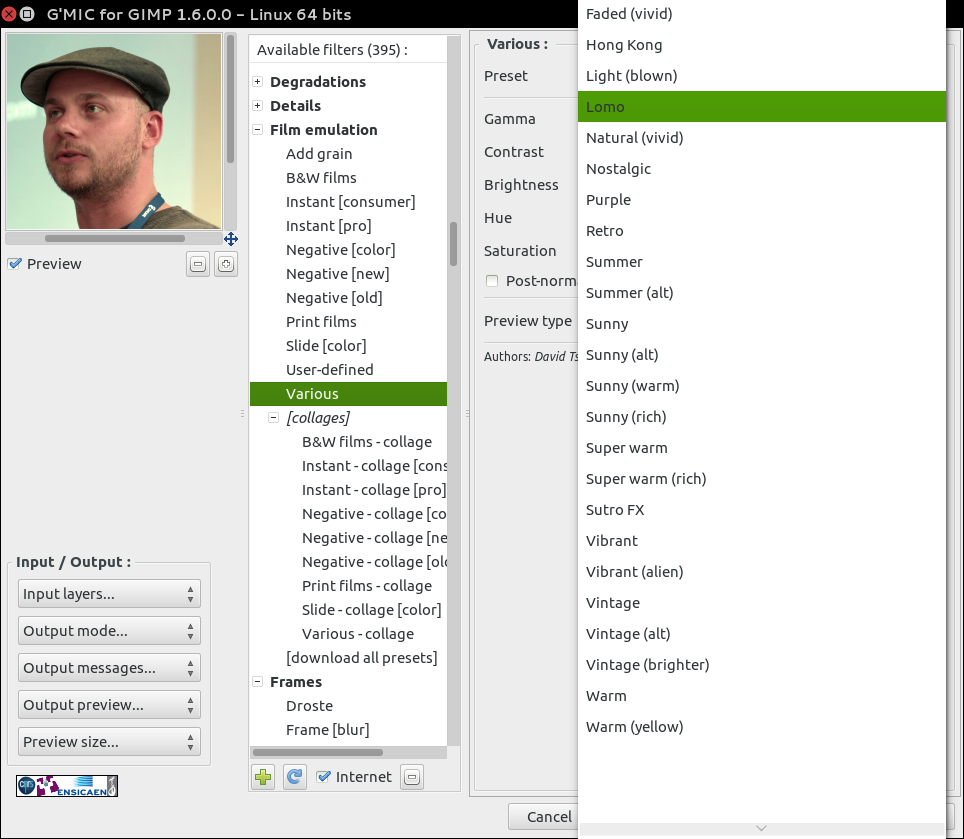Refresh the filter list
This screenshot has width=964, height=839.
click(294, 777)
